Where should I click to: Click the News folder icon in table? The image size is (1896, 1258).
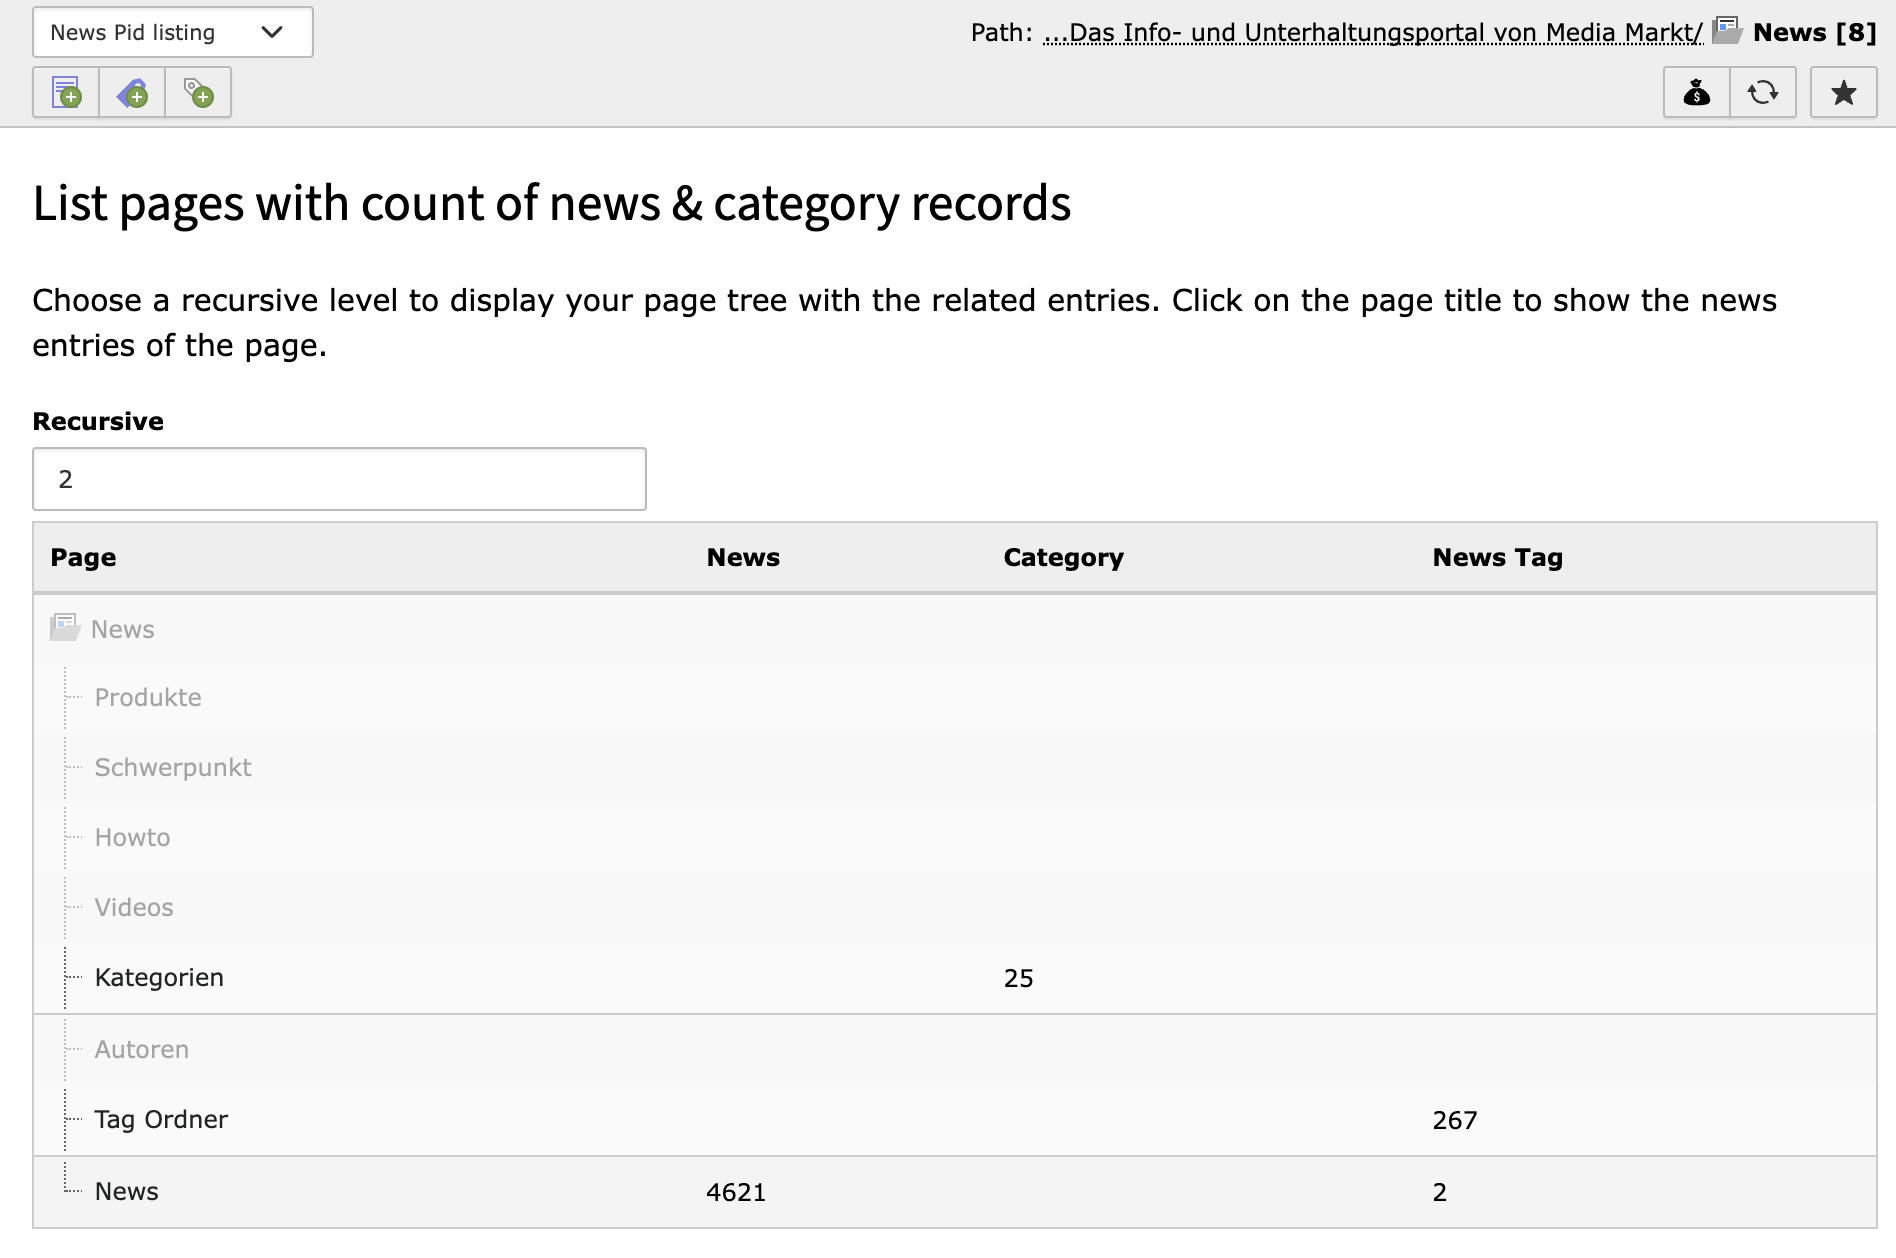(x=65, y=628)
